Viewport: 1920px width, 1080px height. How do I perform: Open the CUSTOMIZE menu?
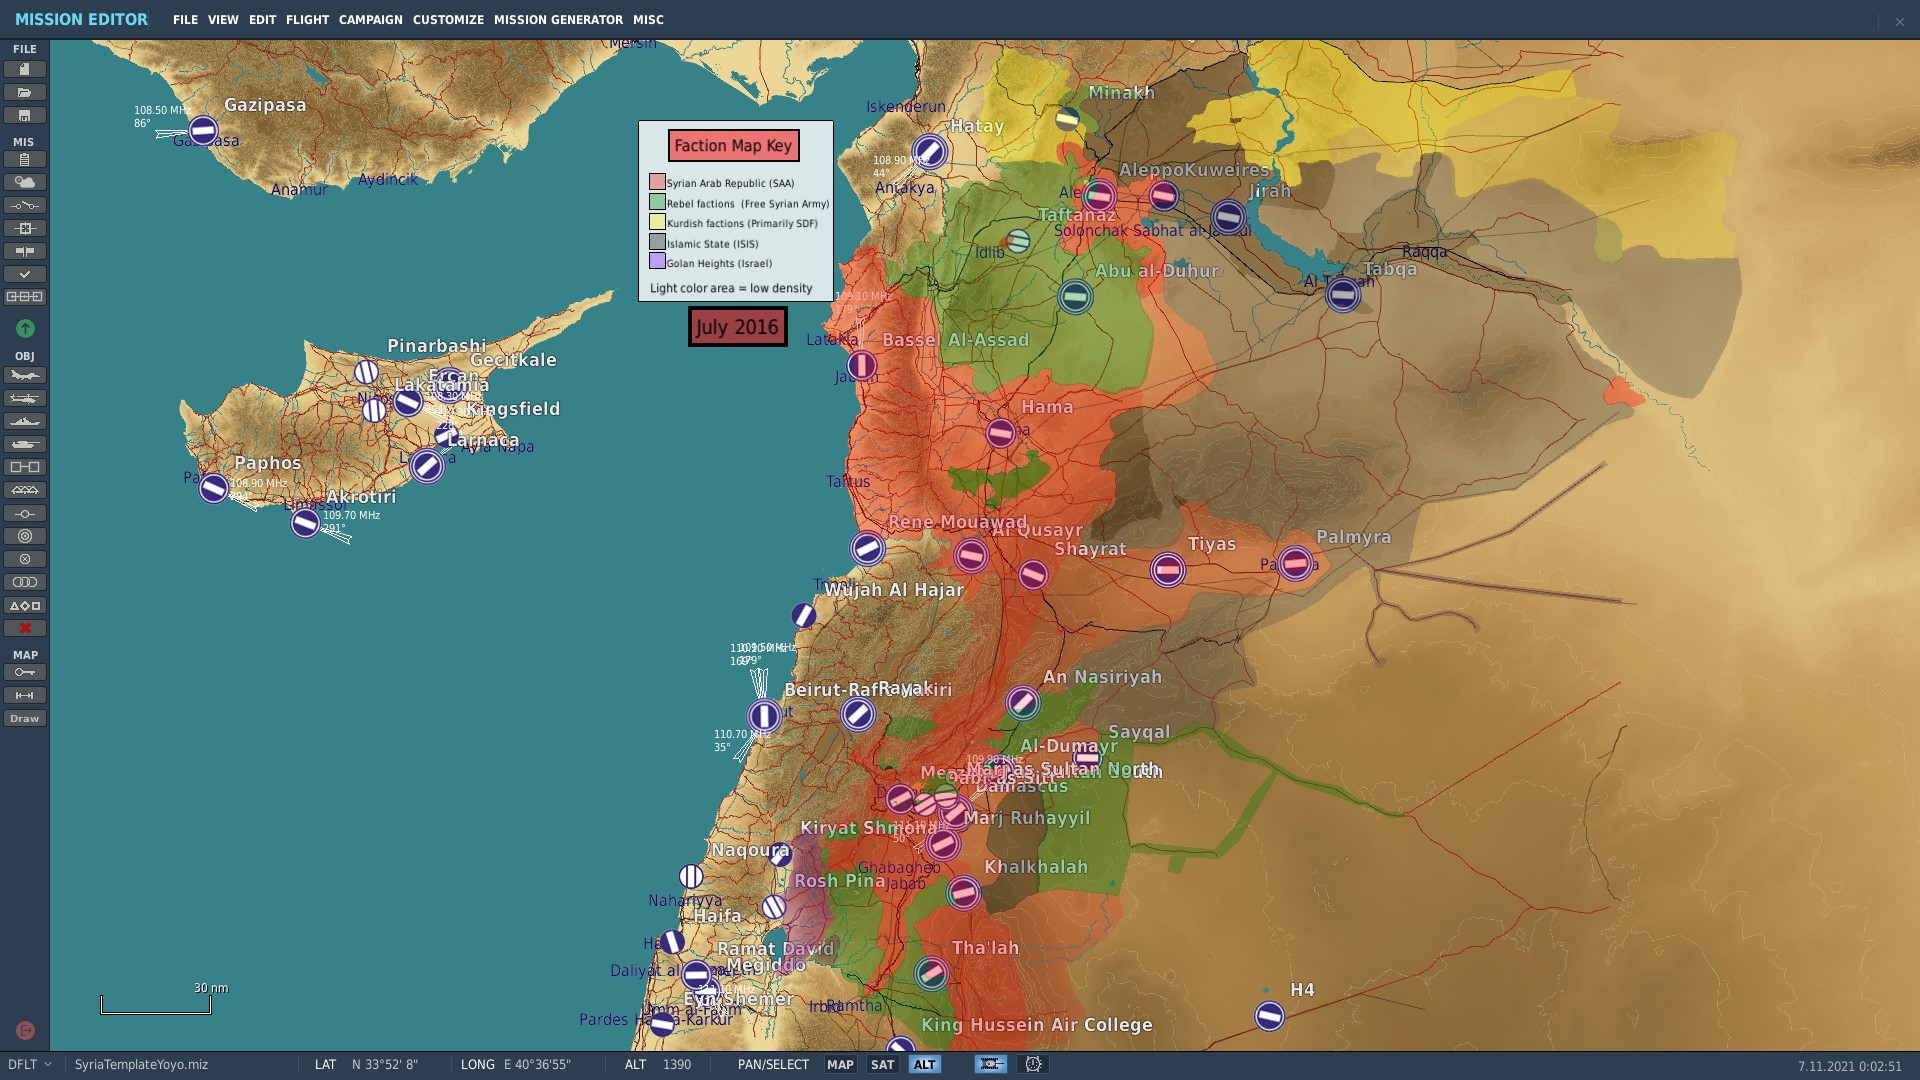click(x=448, y=20)
